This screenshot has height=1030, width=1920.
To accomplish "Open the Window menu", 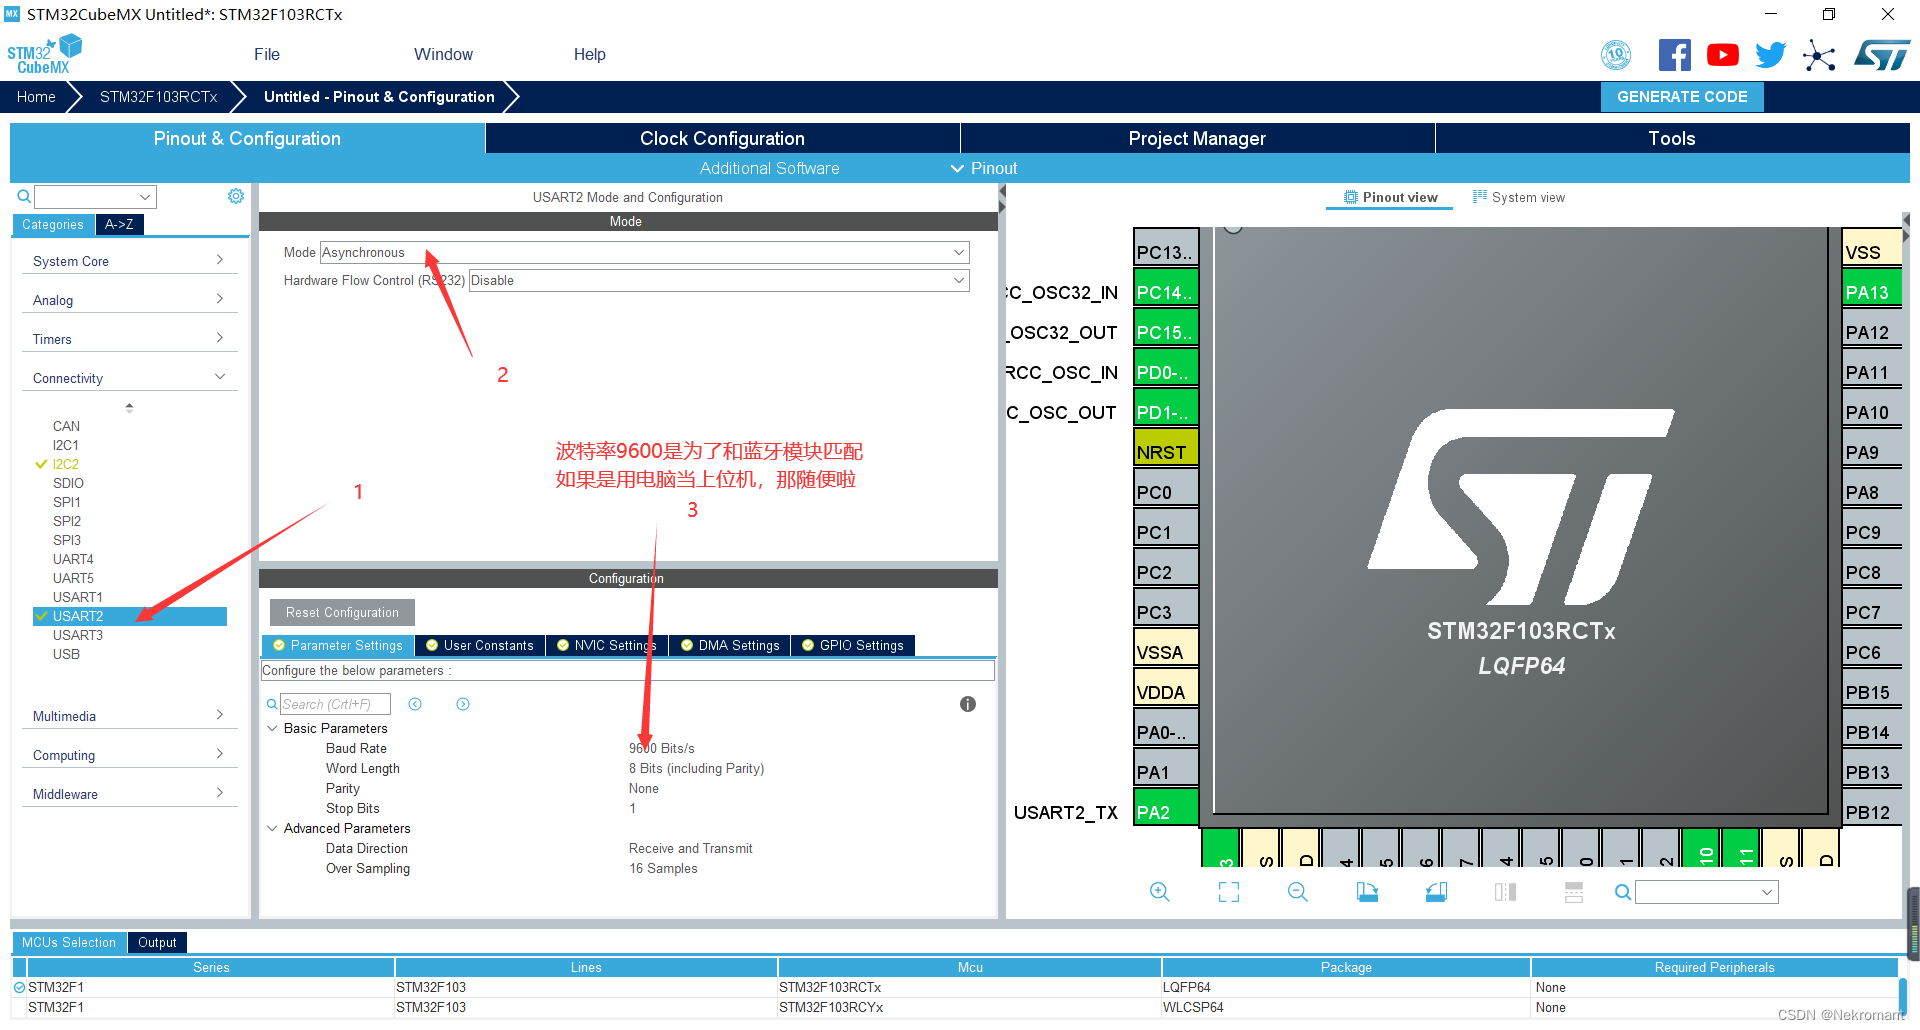I will pos(444,54).
